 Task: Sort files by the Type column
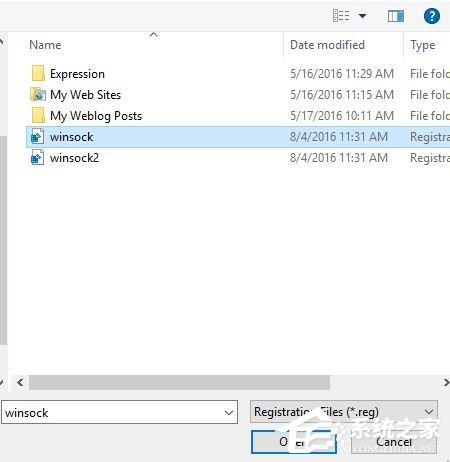[x=422, y=45]
